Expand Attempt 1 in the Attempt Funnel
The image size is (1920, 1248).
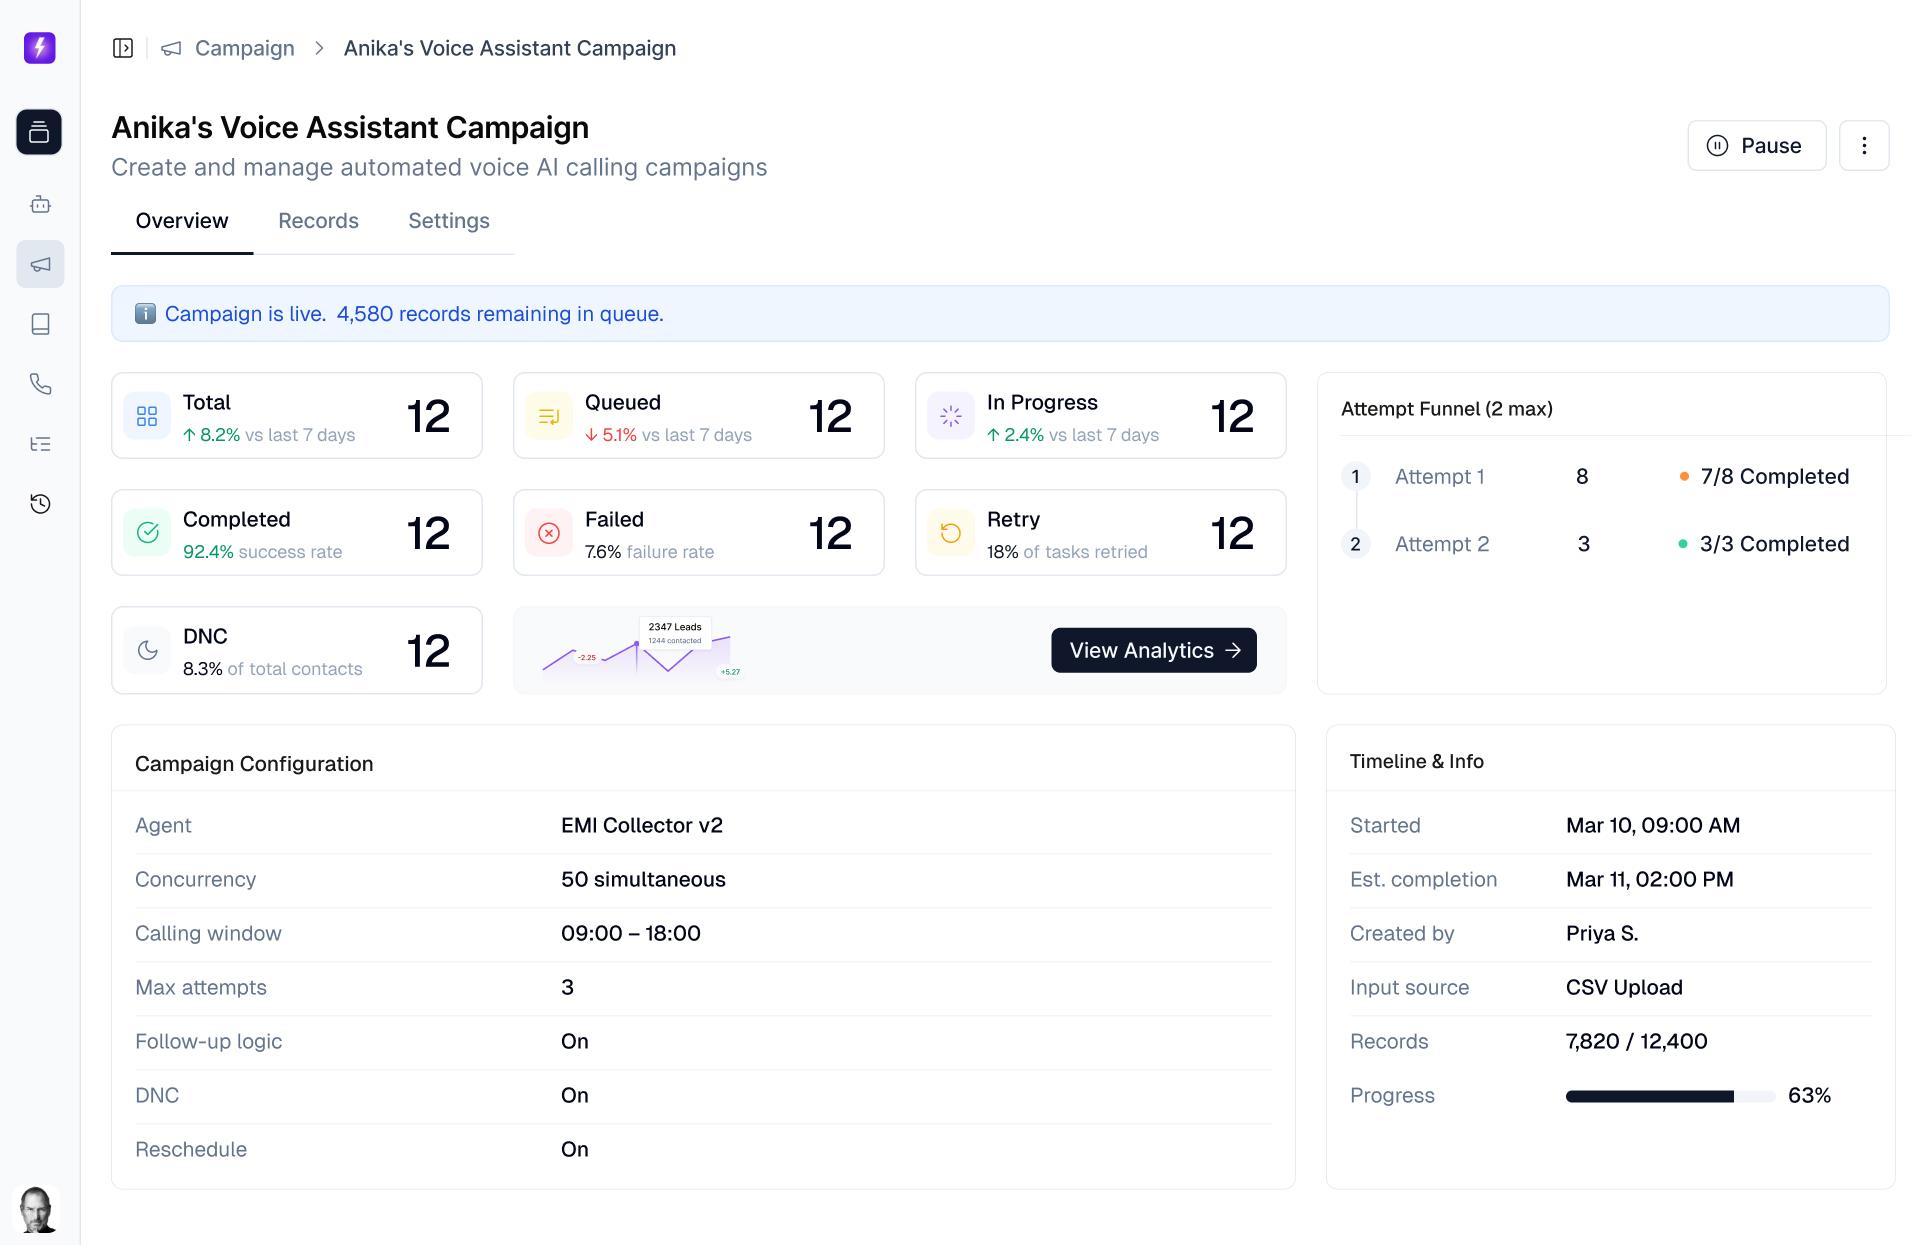[x=1440, y=476]
